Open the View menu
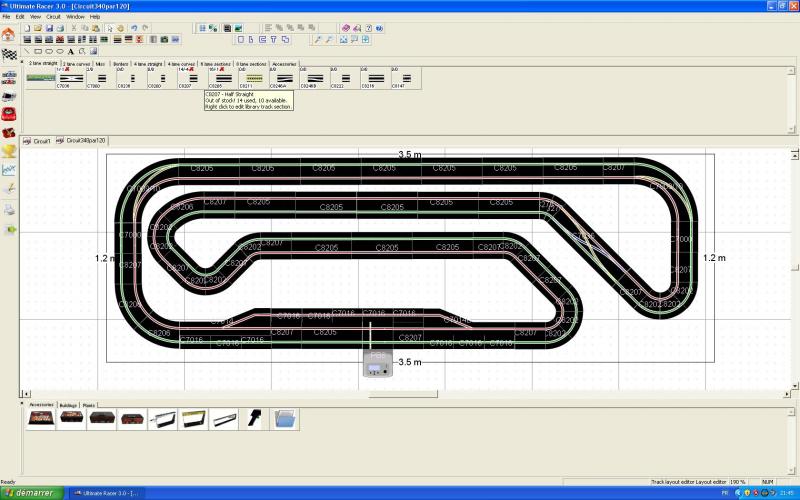Image resolution: width=800 pixels, height=500 pixels. tap(35, 17)
